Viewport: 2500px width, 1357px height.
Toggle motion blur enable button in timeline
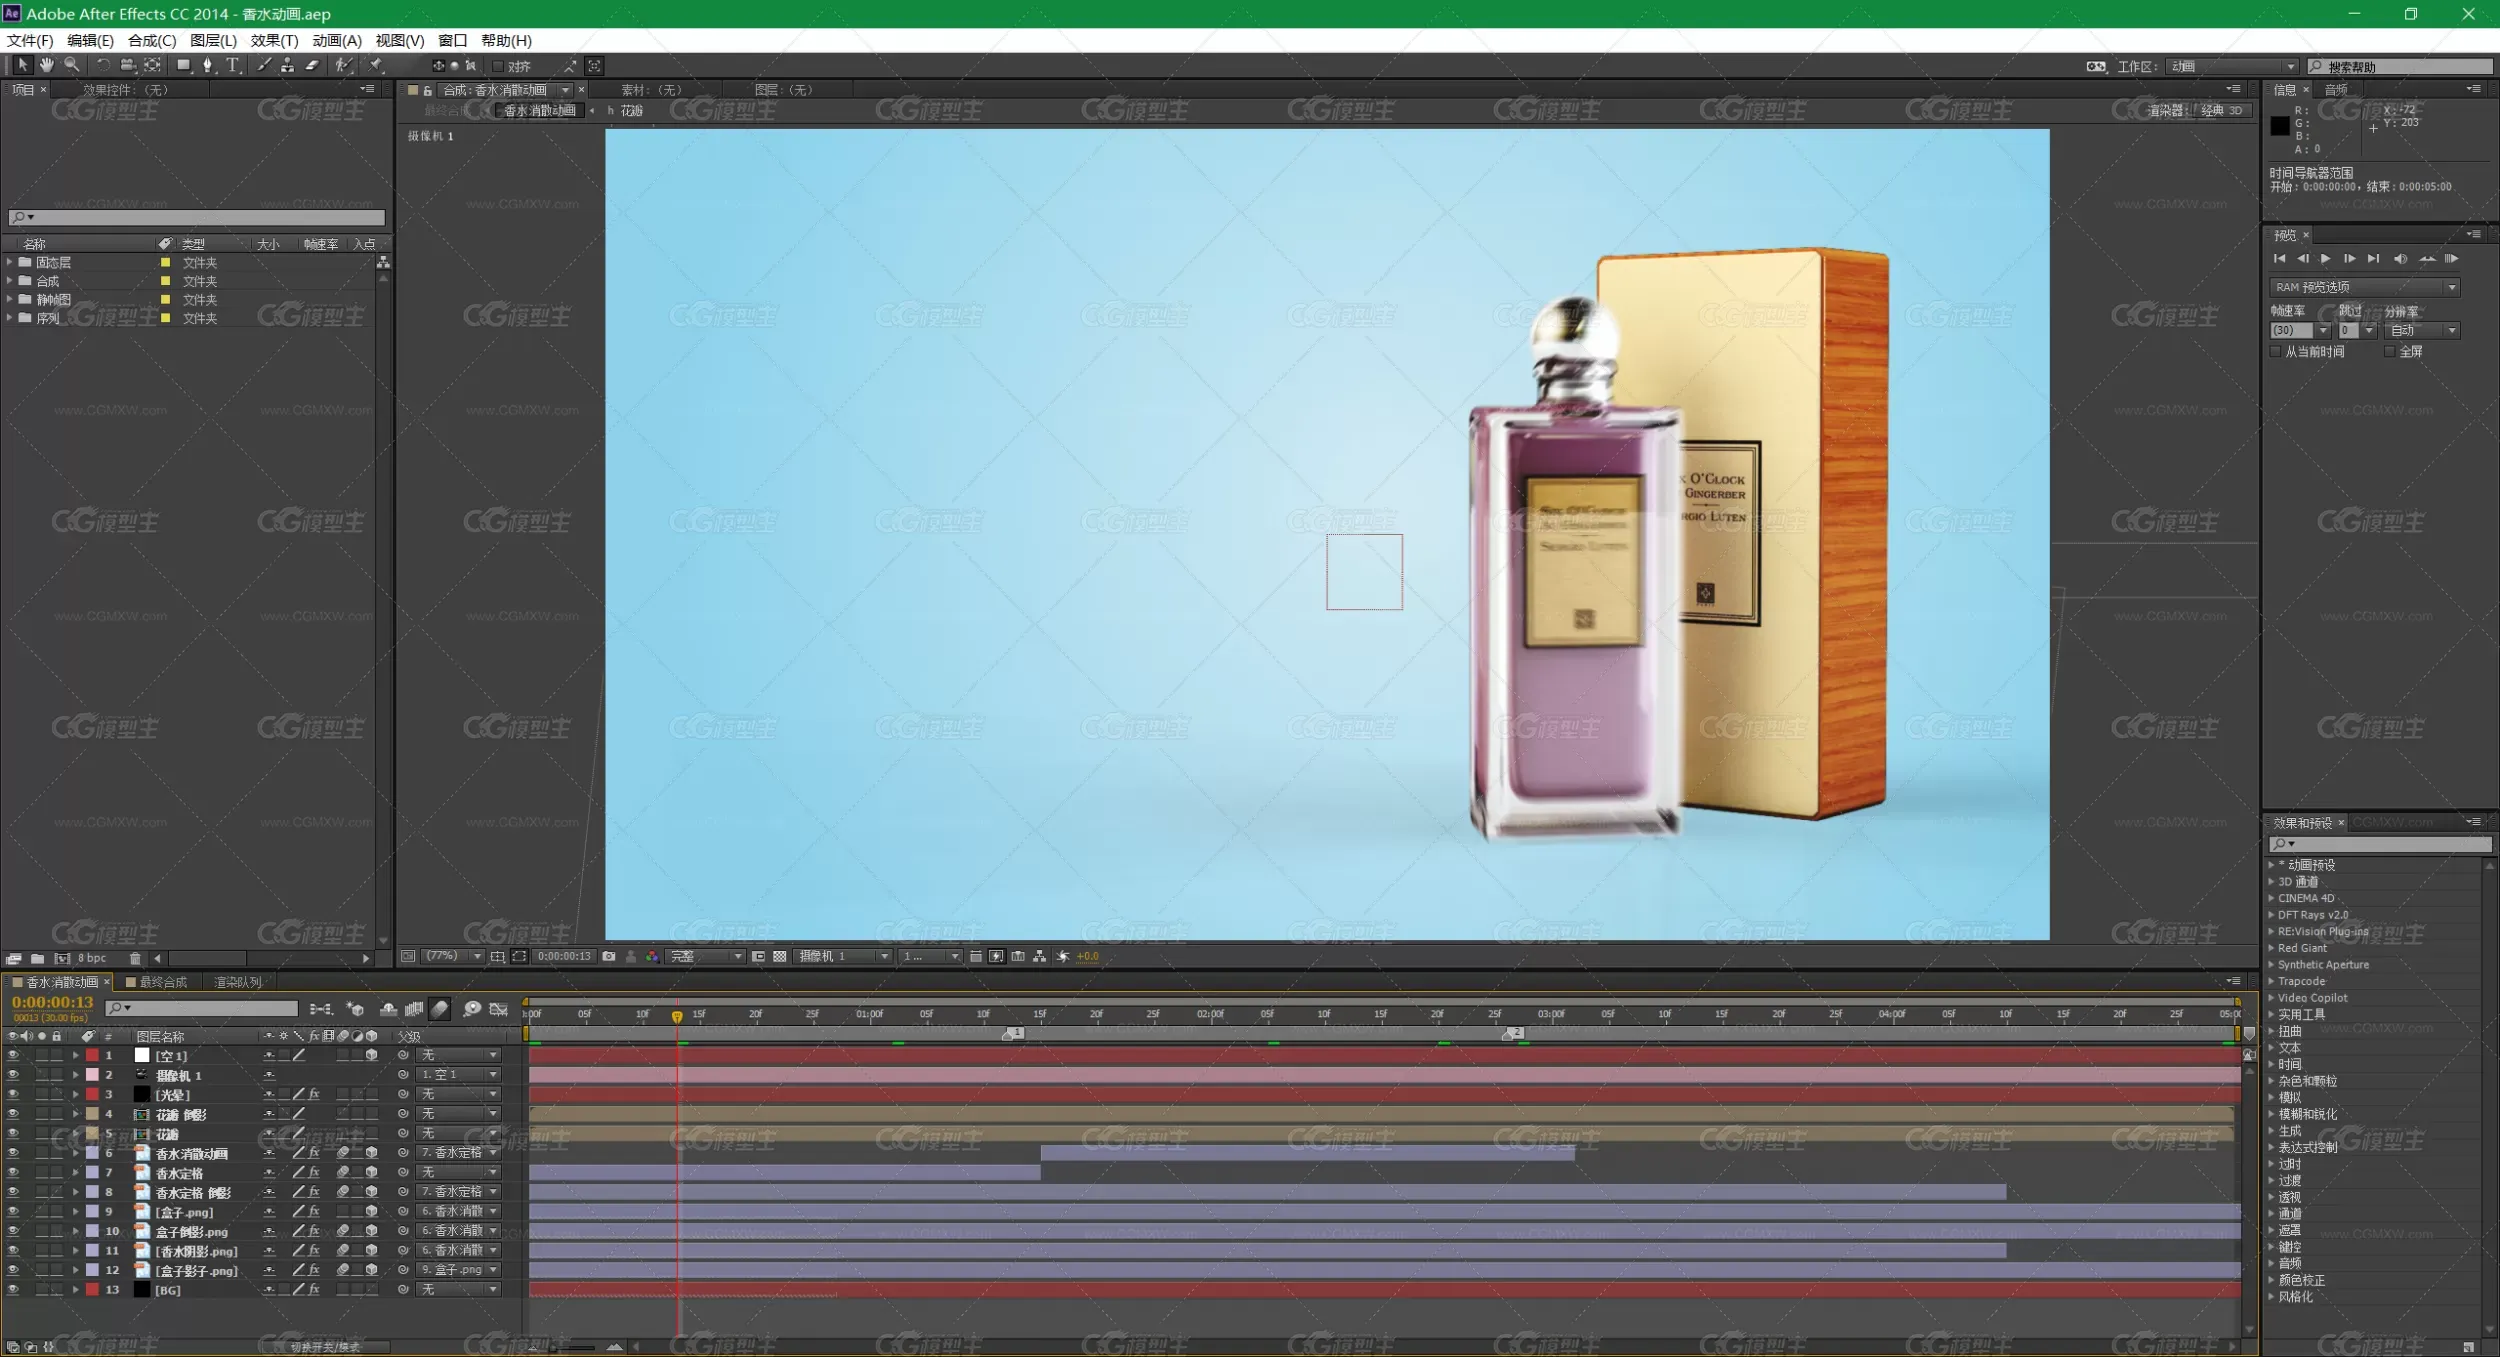point(440,1009)
